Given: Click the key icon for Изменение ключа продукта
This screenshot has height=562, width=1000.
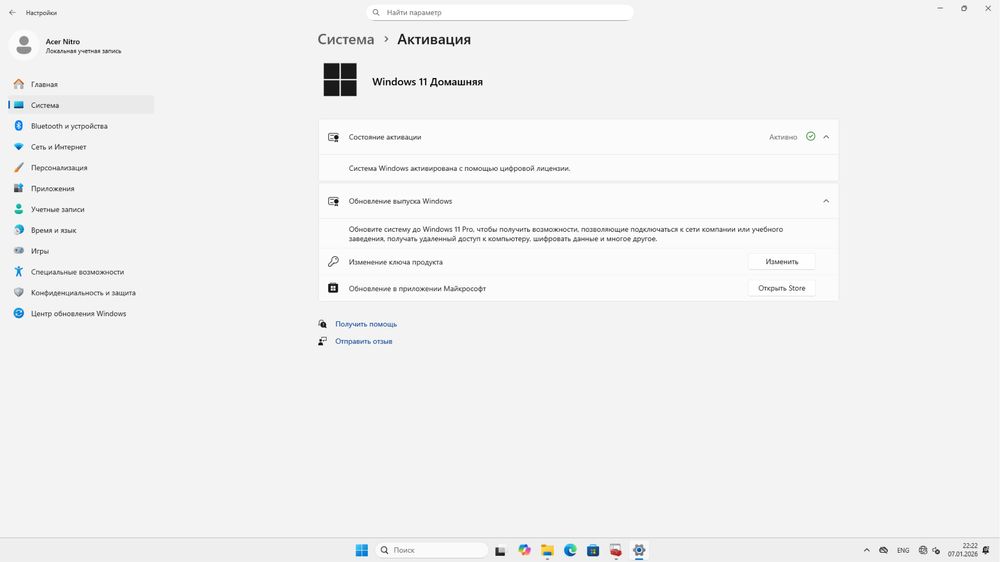Looking at the screenshot, I should [333, 262].
